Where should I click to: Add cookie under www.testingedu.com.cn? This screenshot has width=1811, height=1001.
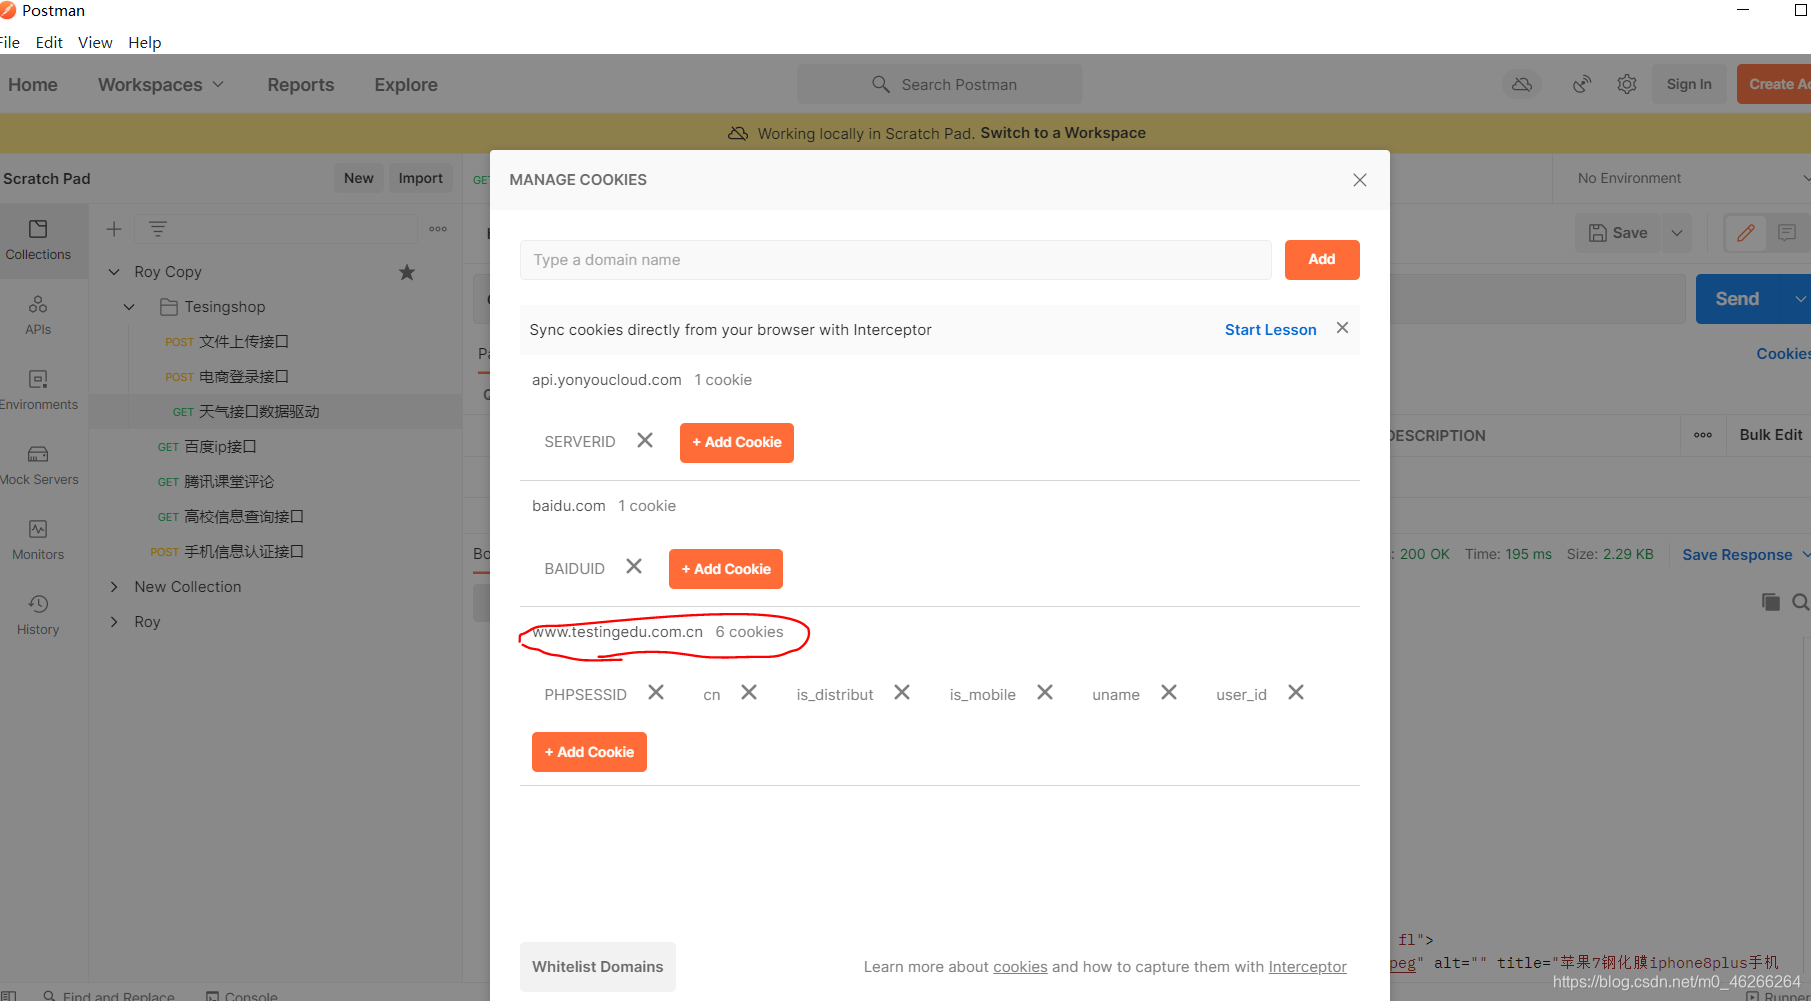pyautogui.click(x=589, y=752)
